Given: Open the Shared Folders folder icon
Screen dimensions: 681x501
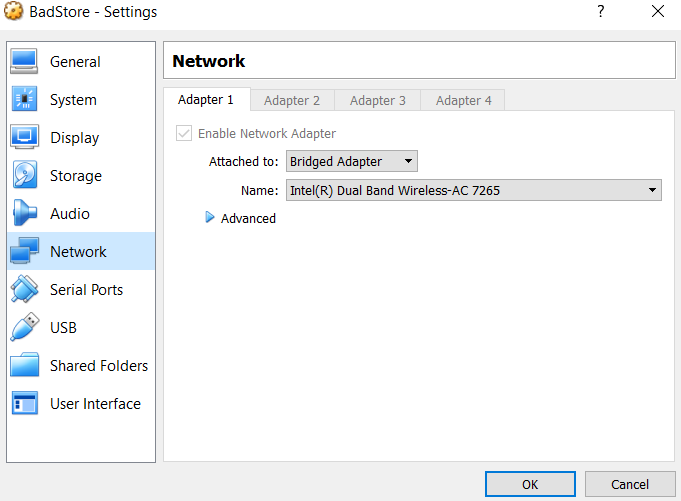Looking at the screenshot, I should pyautogui.click(x=25, y=366).
